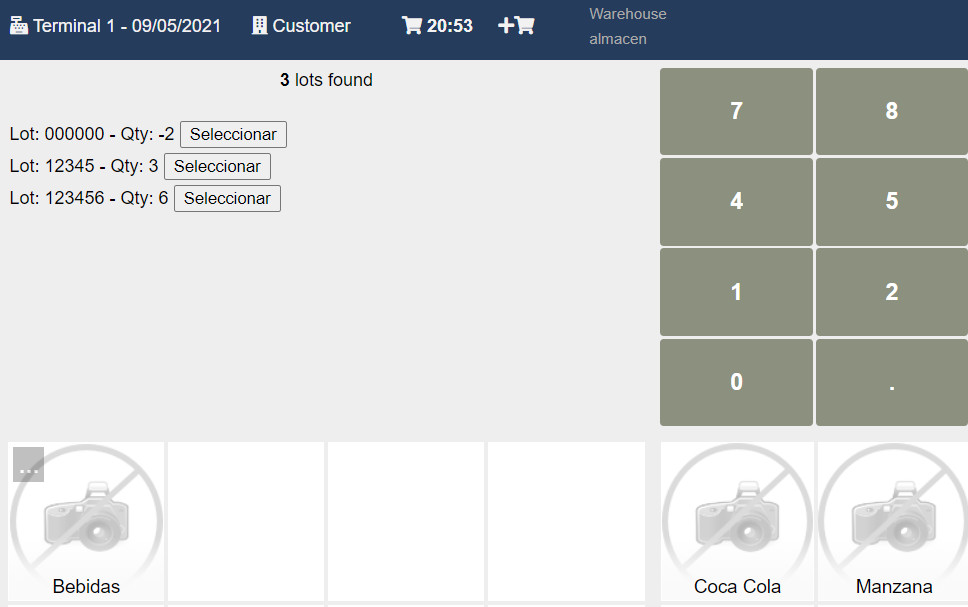
Task: Add a new cart with plus-cart icon
Action: pos(516,26)
